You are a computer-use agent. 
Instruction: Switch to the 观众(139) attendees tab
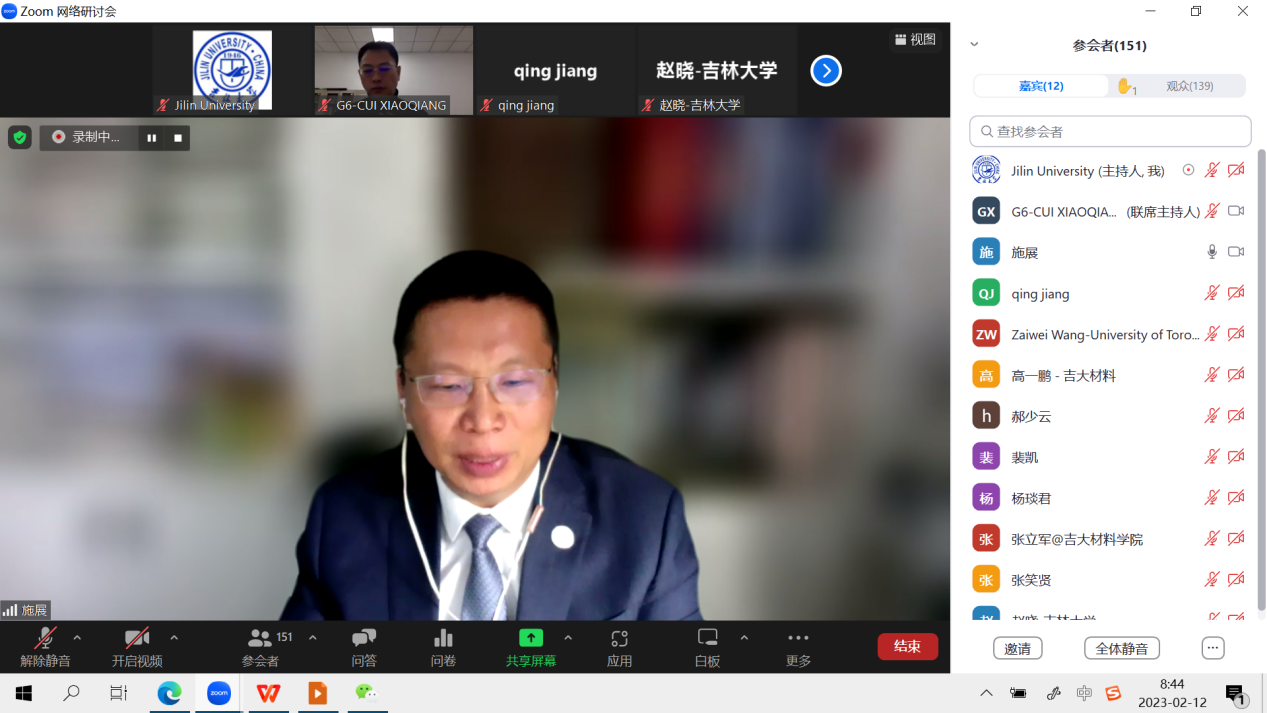[x=1189, y=86]
